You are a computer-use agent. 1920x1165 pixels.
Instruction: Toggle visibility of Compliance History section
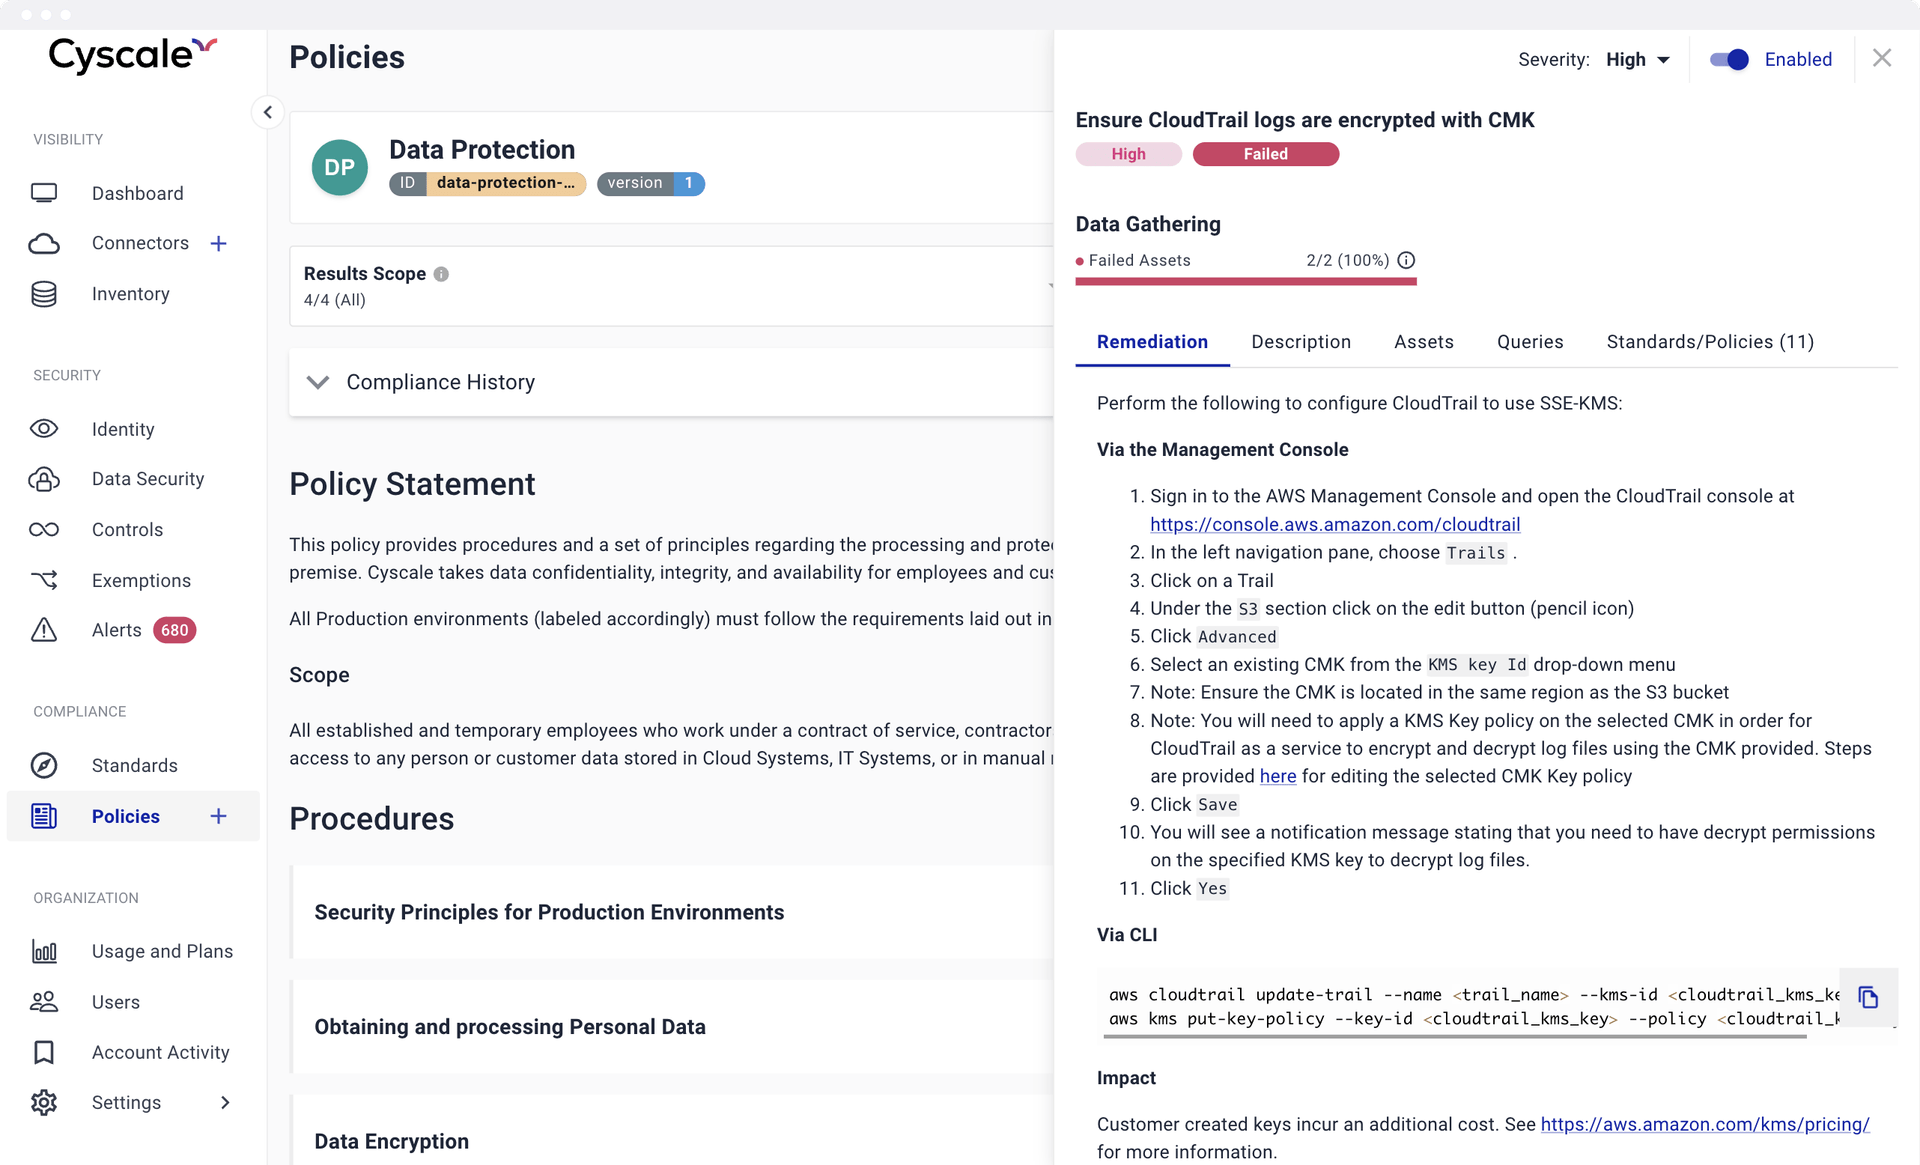click(317, 381)
